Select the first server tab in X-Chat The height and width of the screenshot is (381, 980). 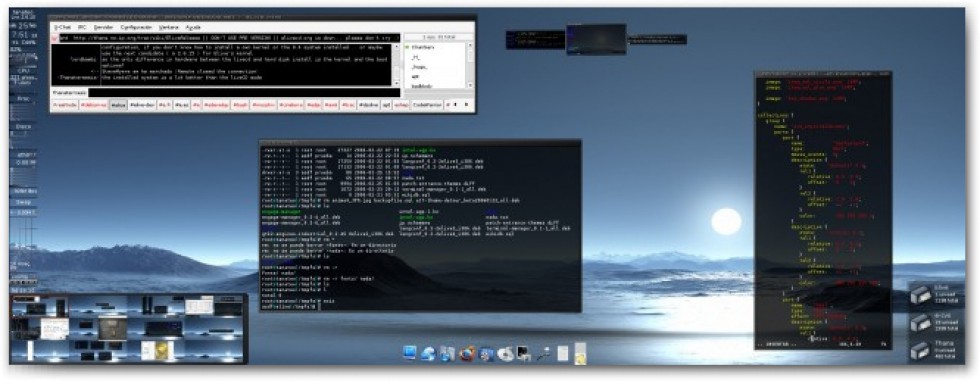click(x=65, y=105)
